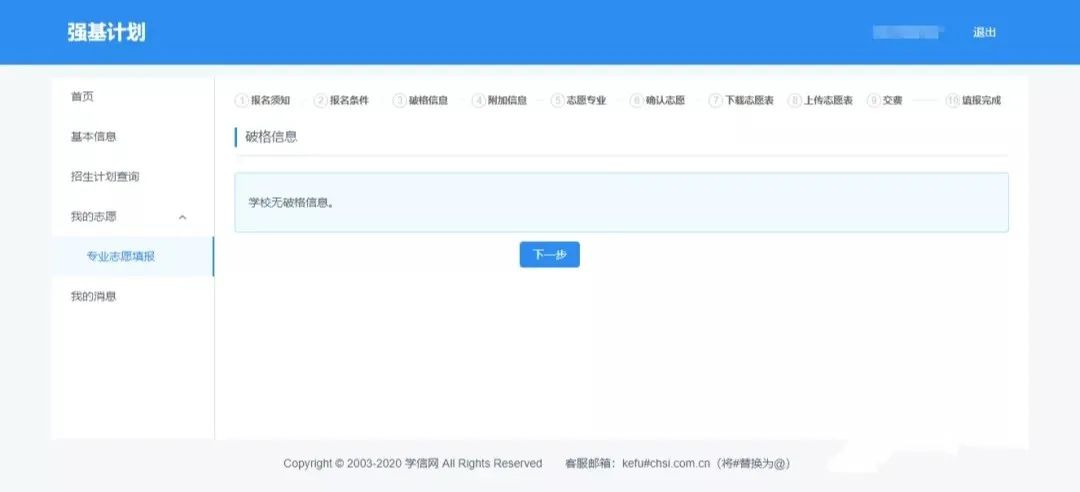Click step 6 circle icon for 确认志愿
Viewport: 1080px width, 492px height.
tap(636, 101)
